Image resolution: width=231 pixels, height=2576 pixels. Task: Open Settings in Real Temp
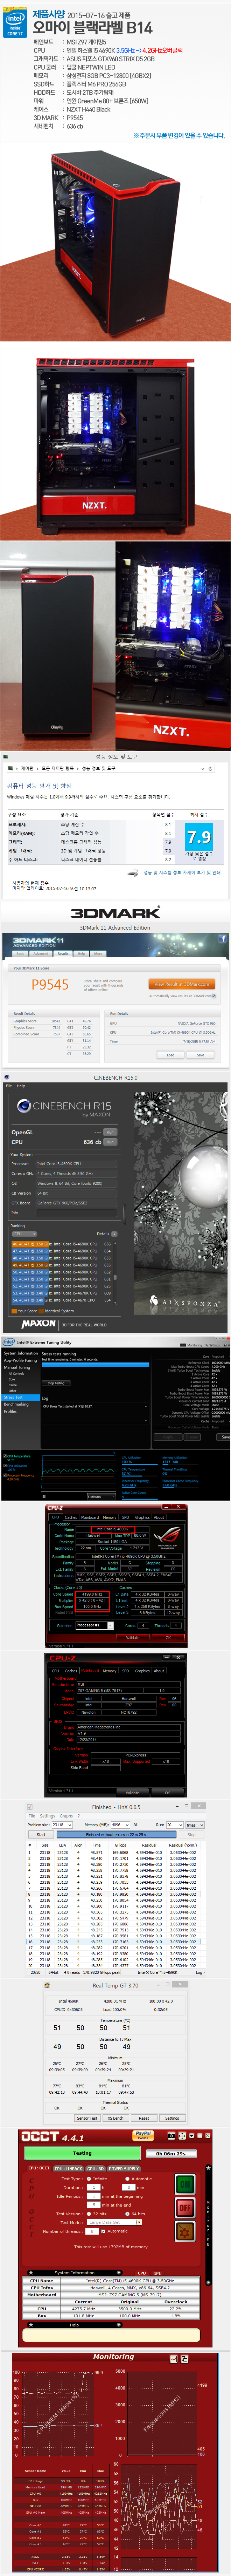(172, 2118)
